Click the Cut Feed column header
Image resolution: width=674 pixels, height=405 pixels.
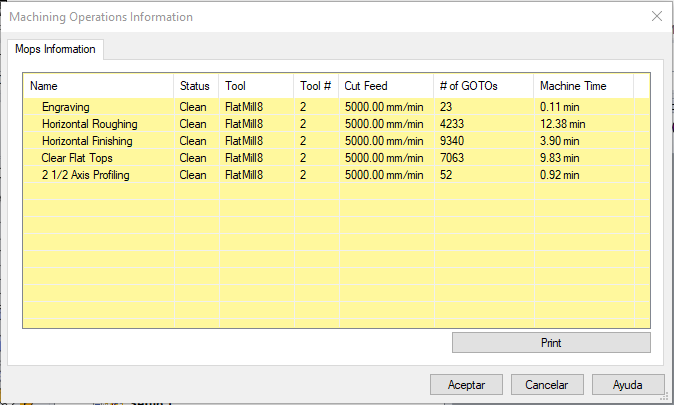tap(385, 86)
